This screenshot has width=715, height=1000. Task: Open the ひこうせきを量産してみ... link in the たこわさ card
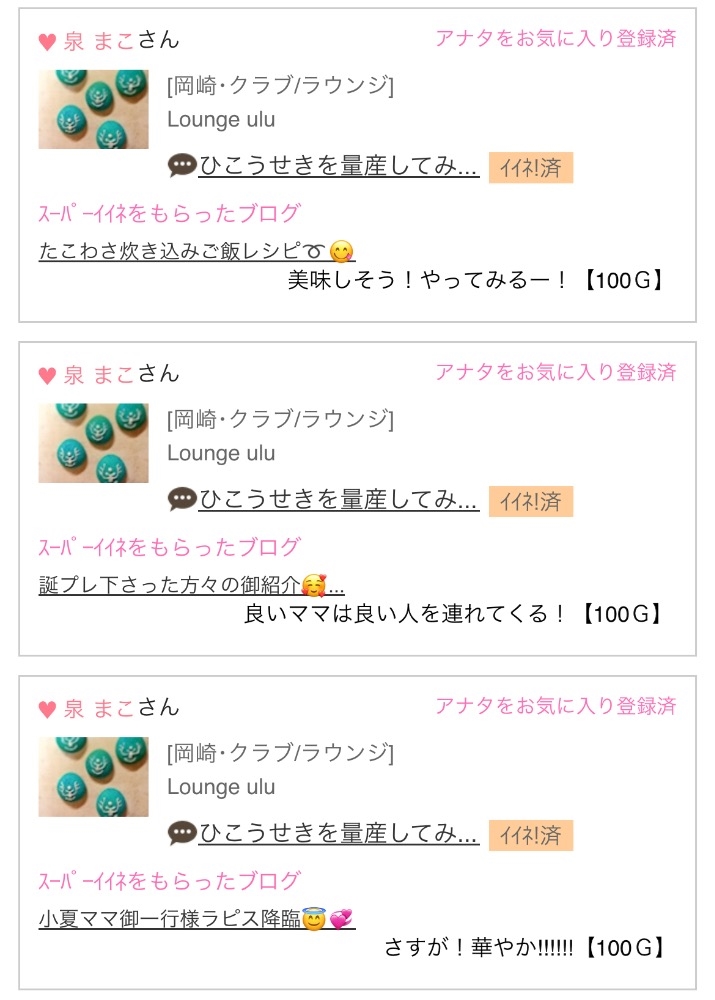pos(339,166)
